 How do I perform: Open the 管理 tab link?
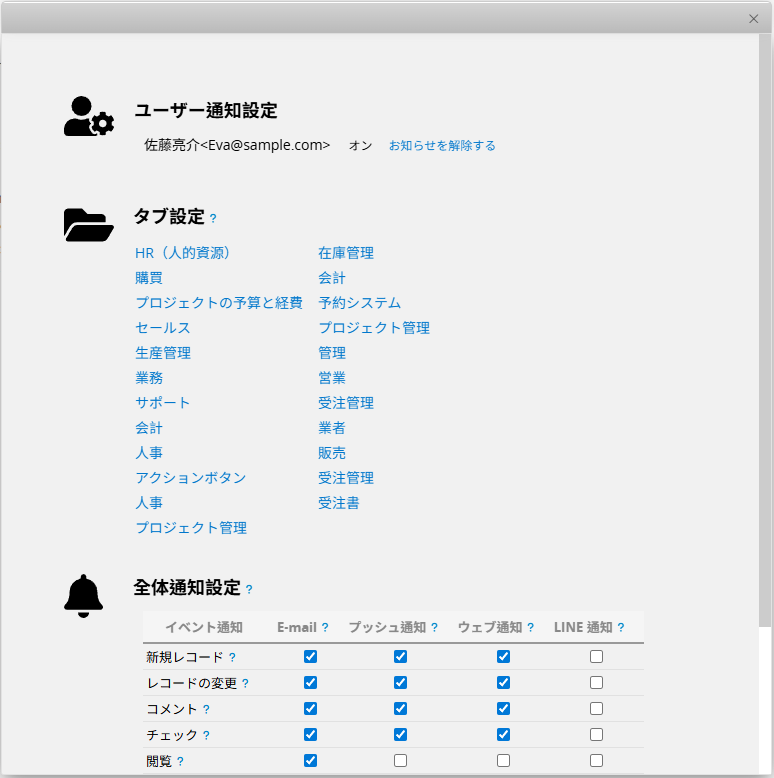(x=332, y=353)
